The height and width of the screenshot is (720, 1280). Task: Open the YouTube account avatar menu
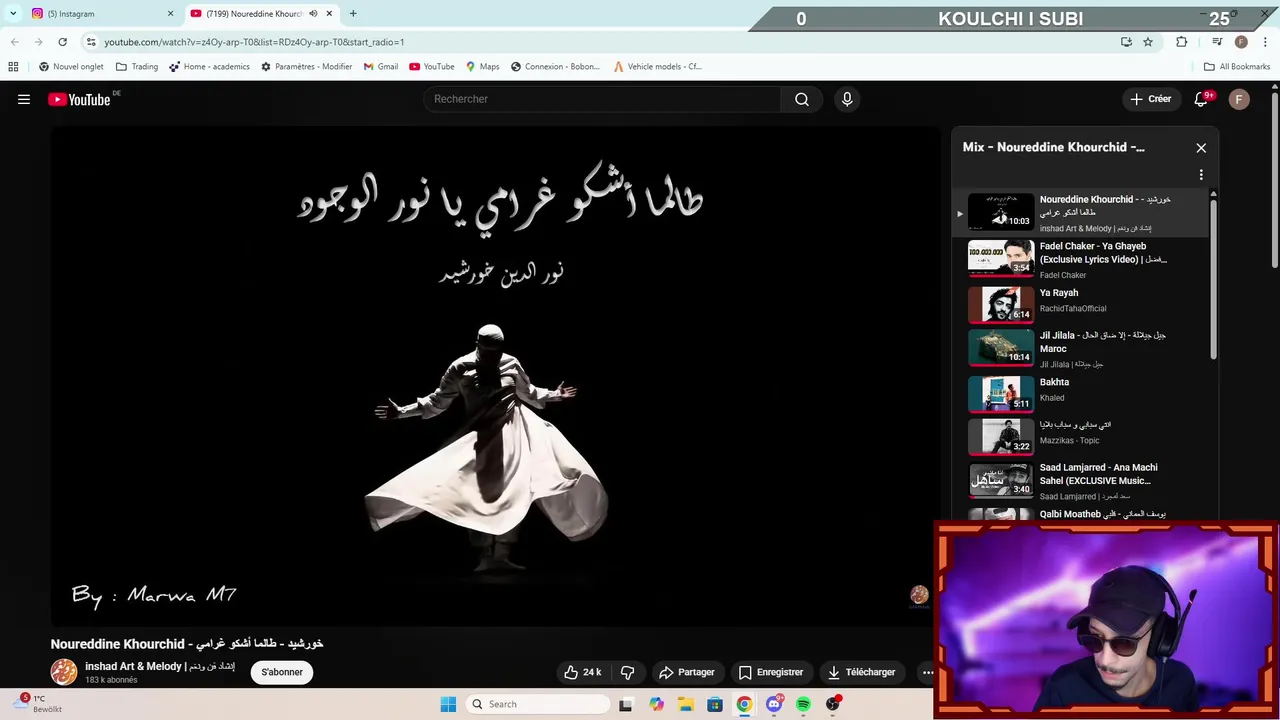tap(1239, 99)
